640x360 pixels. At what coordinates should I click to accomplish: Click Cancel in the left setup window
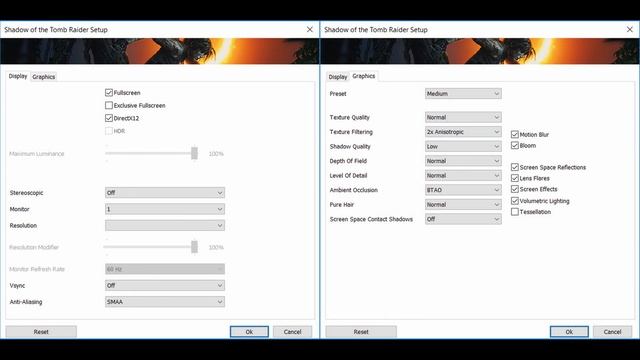point(292,332)
